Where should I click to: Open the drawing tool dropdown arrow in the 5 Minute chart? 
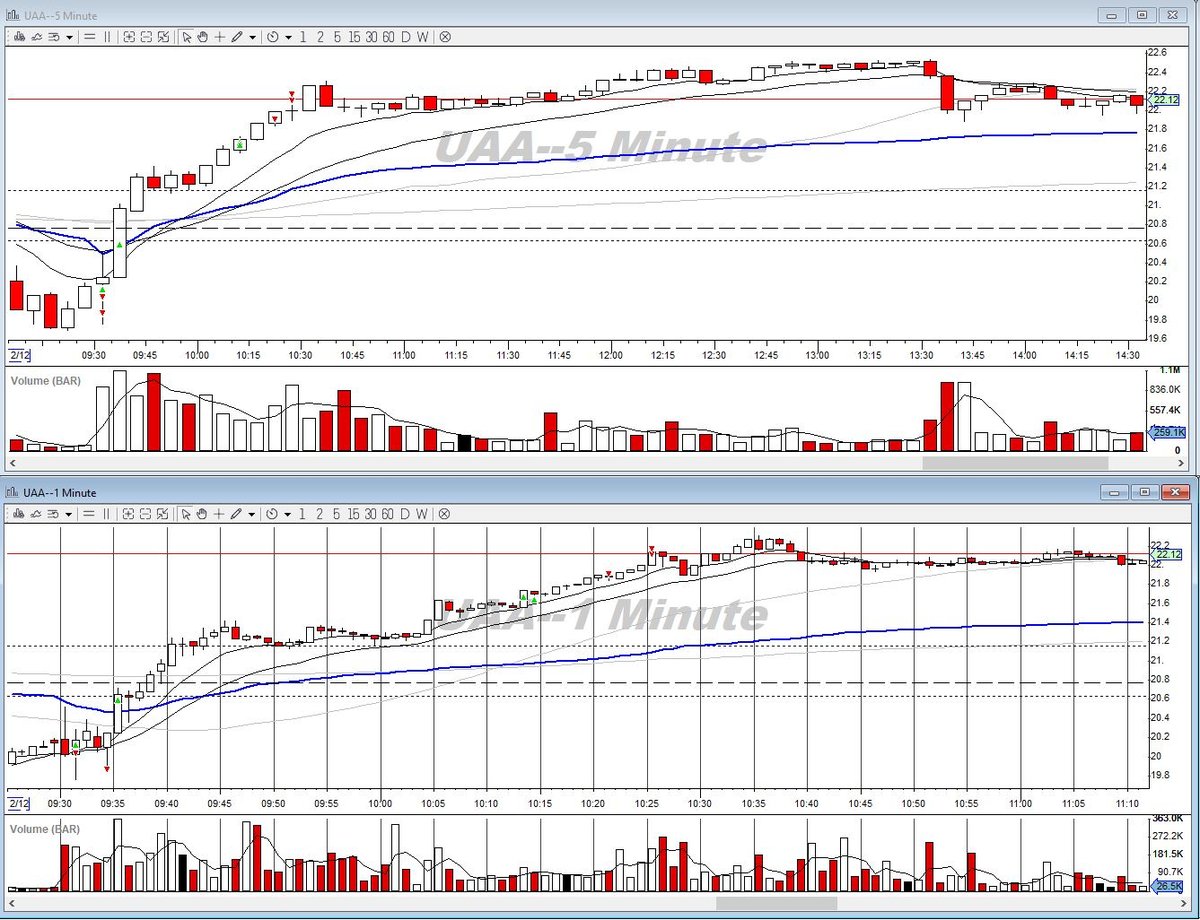(x=252, y=37)
